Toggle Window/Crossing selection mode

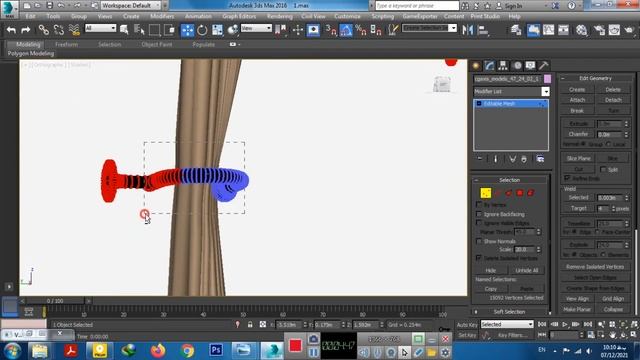tap(169, 30)
